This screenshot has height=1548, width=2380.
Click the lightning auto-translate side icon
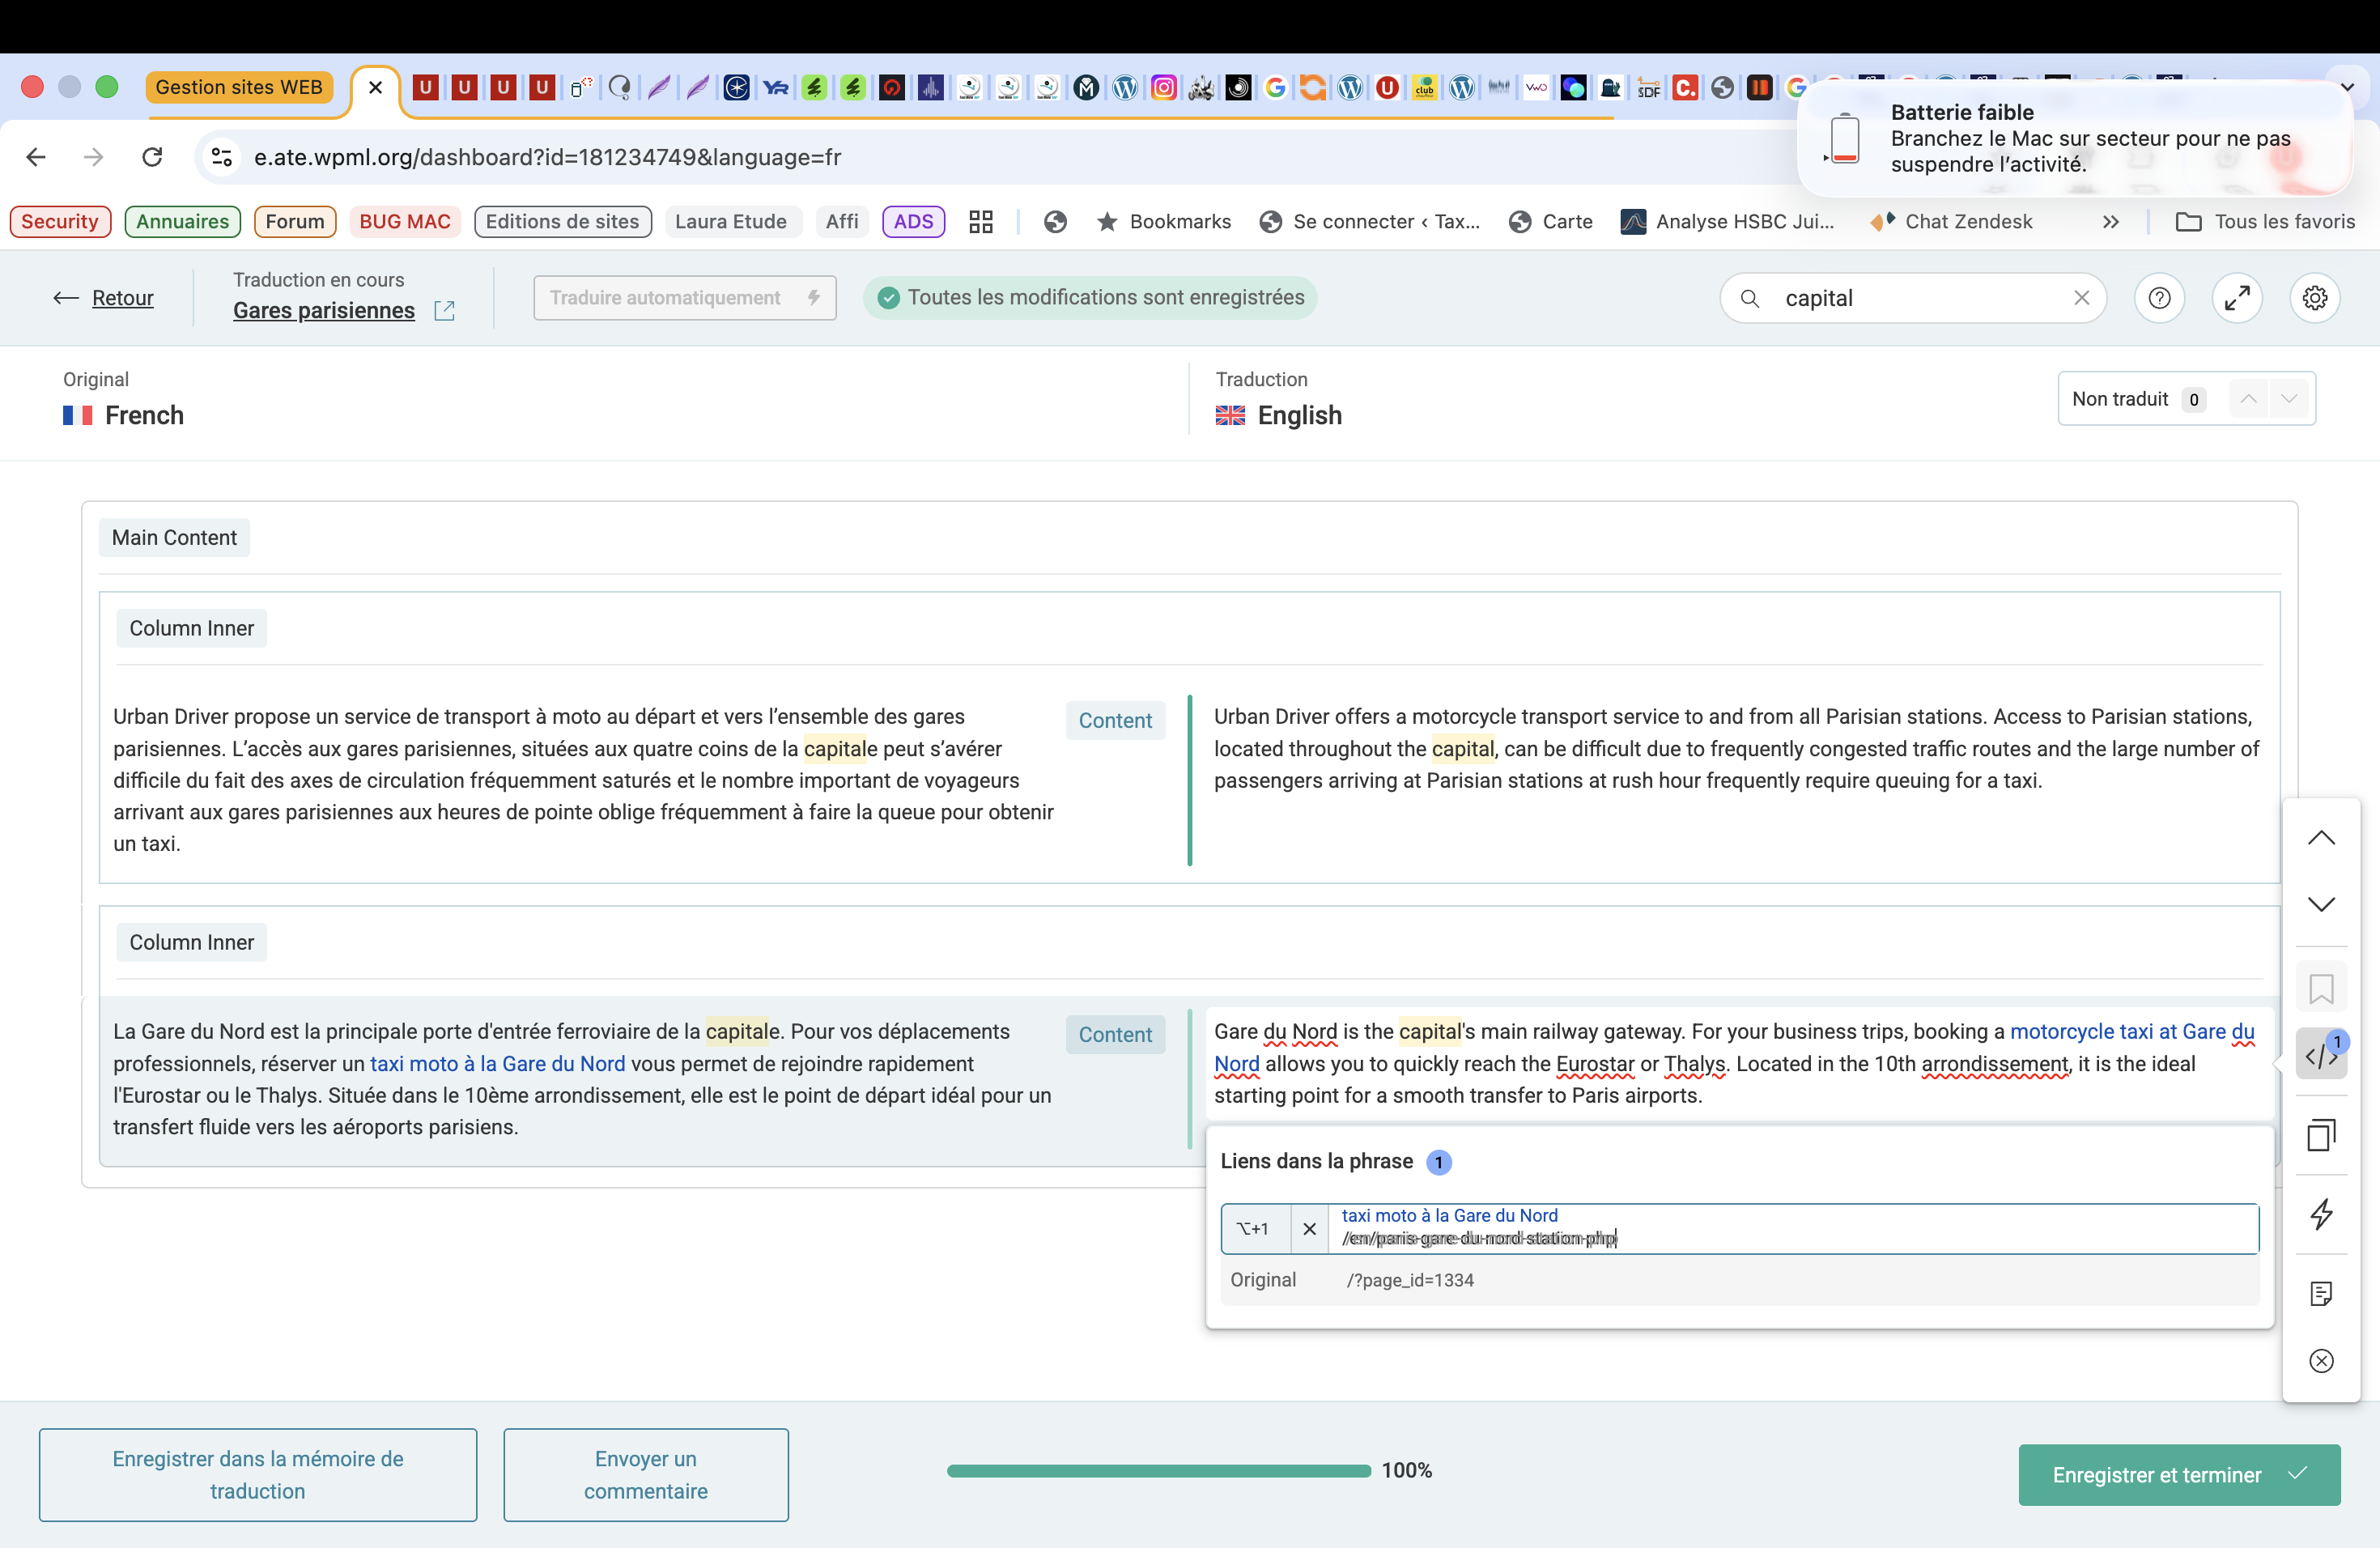click(2320, 1214)
